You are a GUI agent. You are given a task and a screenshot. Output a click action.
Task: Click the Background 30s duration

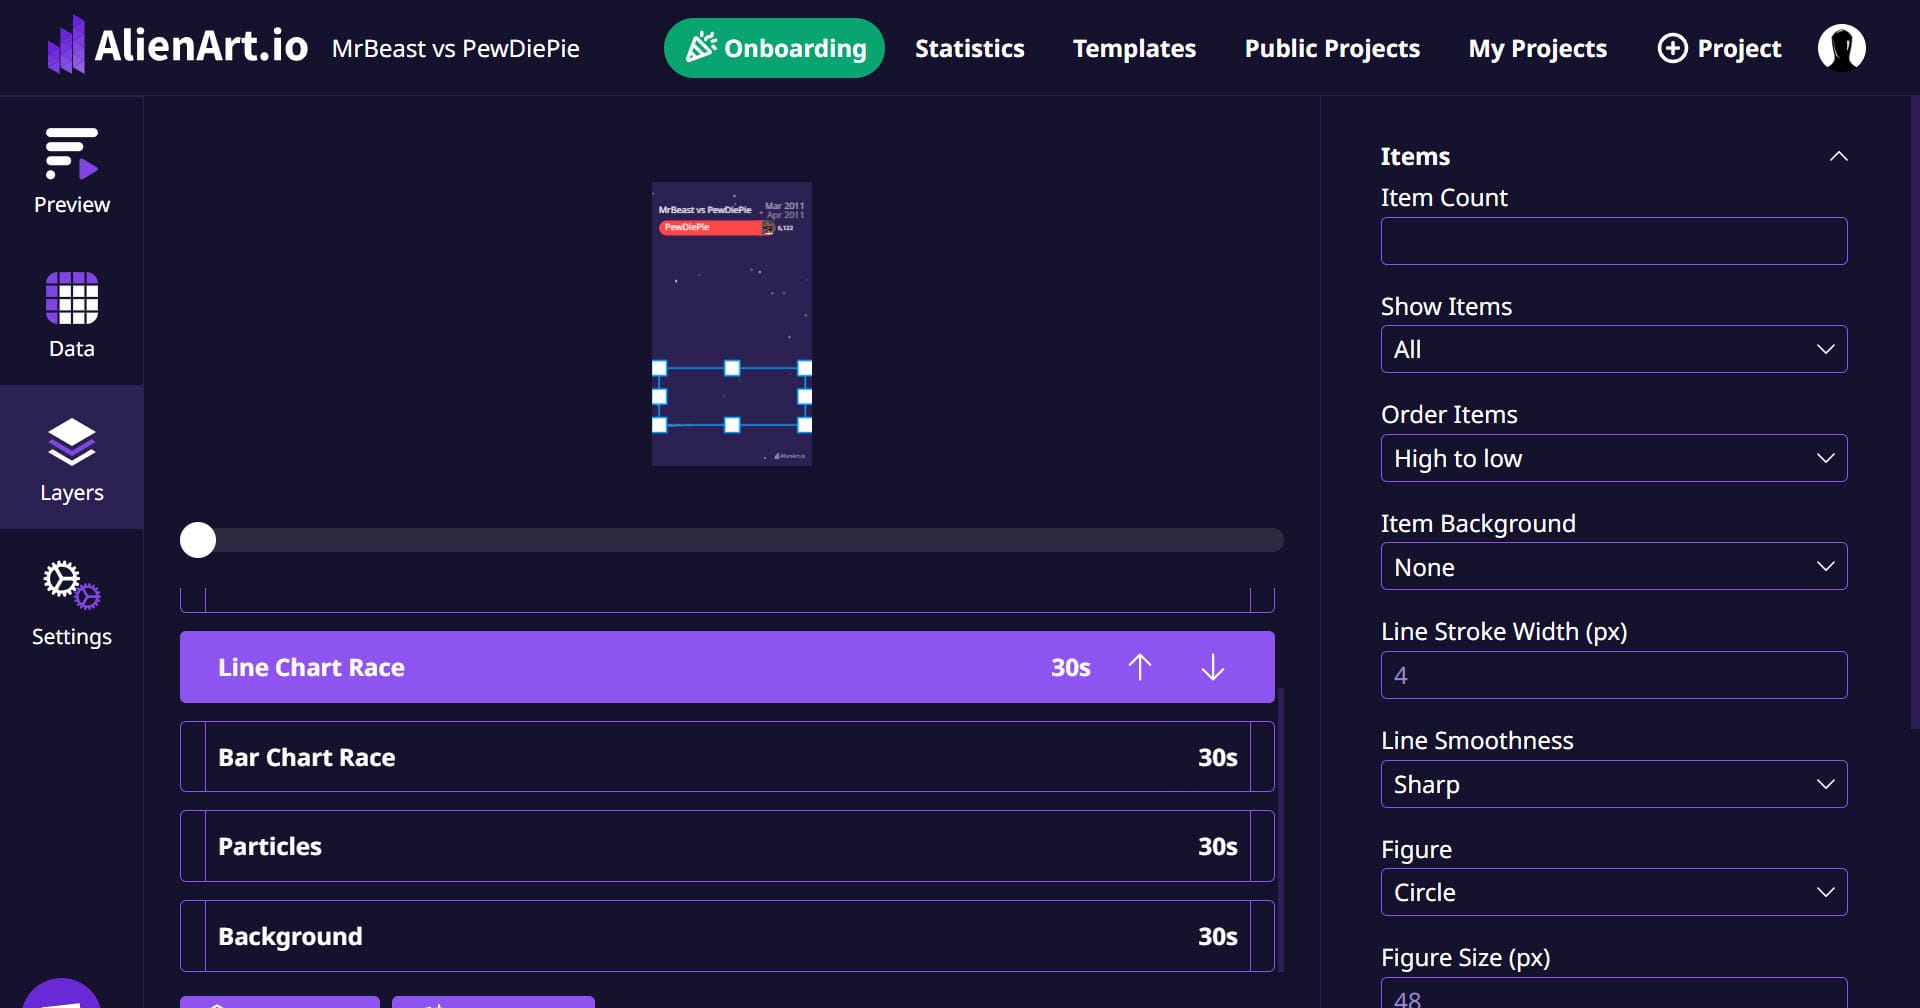[1218, 936]
